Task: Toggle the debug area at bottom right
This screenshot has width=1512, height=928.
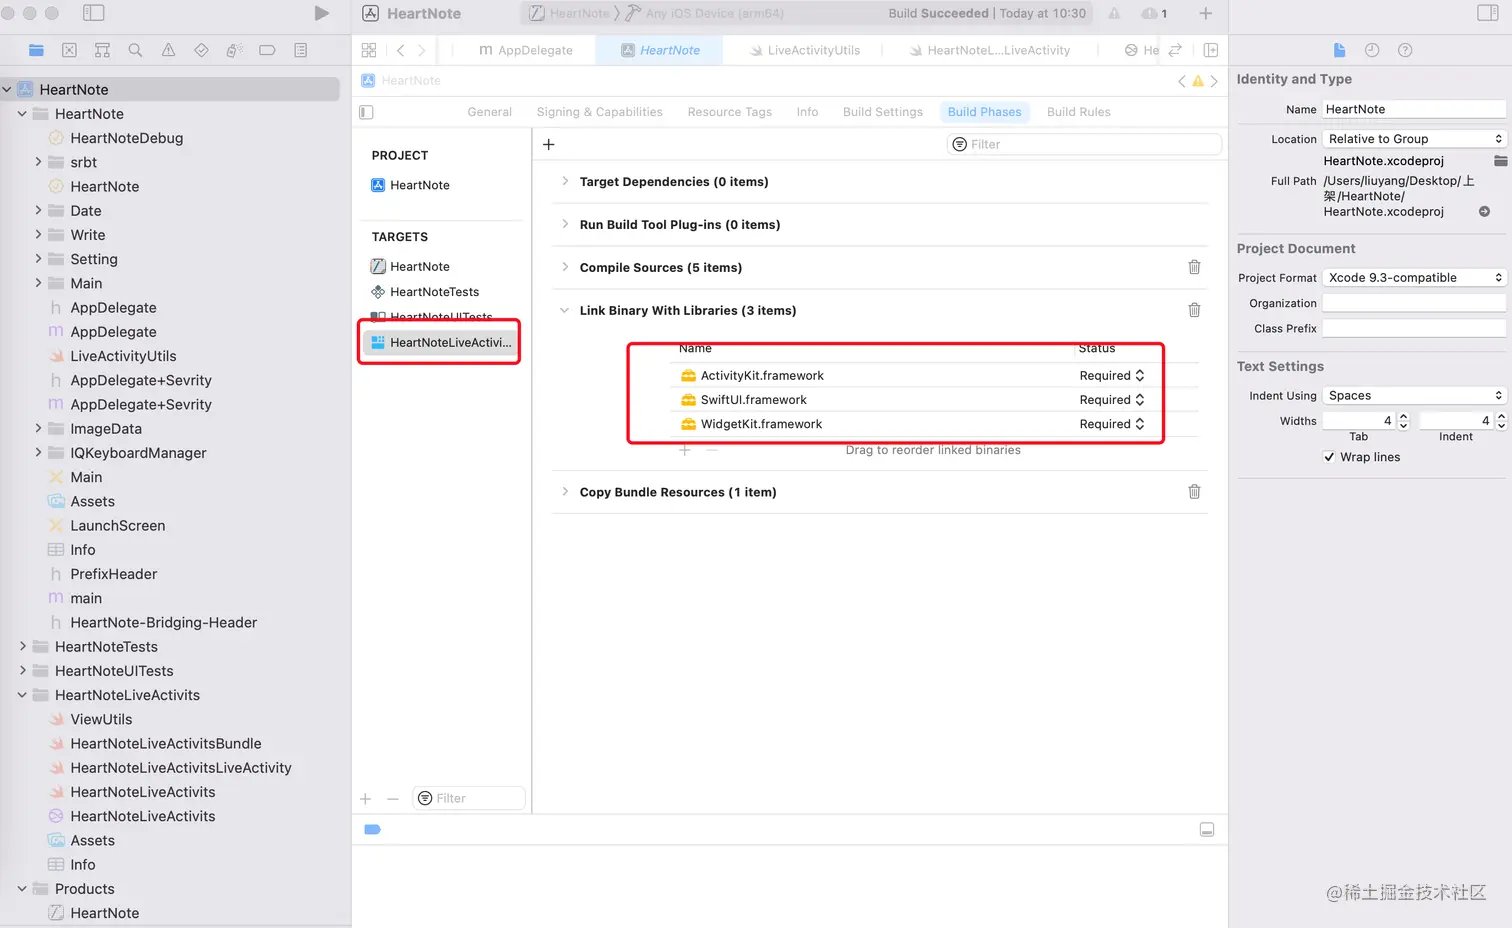Action: (x=1207, y=830)
